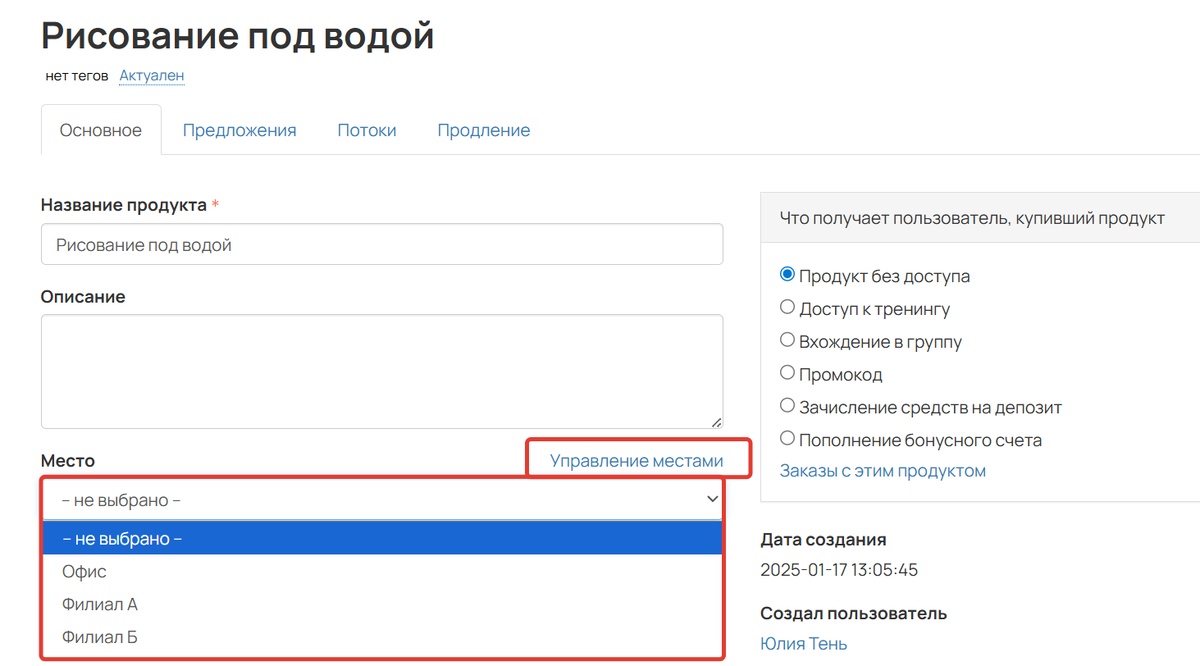Switch to the 'Предложения' tab

(239, 129)
